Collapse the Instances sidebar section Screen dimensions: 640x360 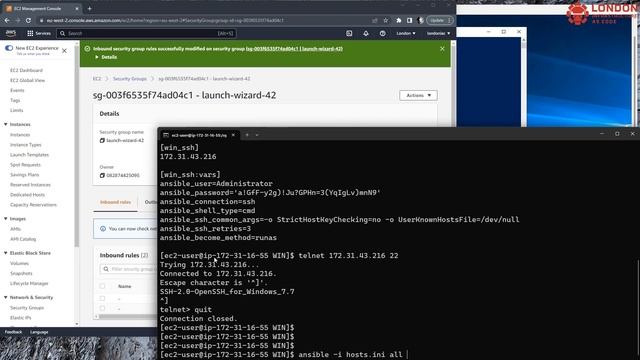(6, 124)
